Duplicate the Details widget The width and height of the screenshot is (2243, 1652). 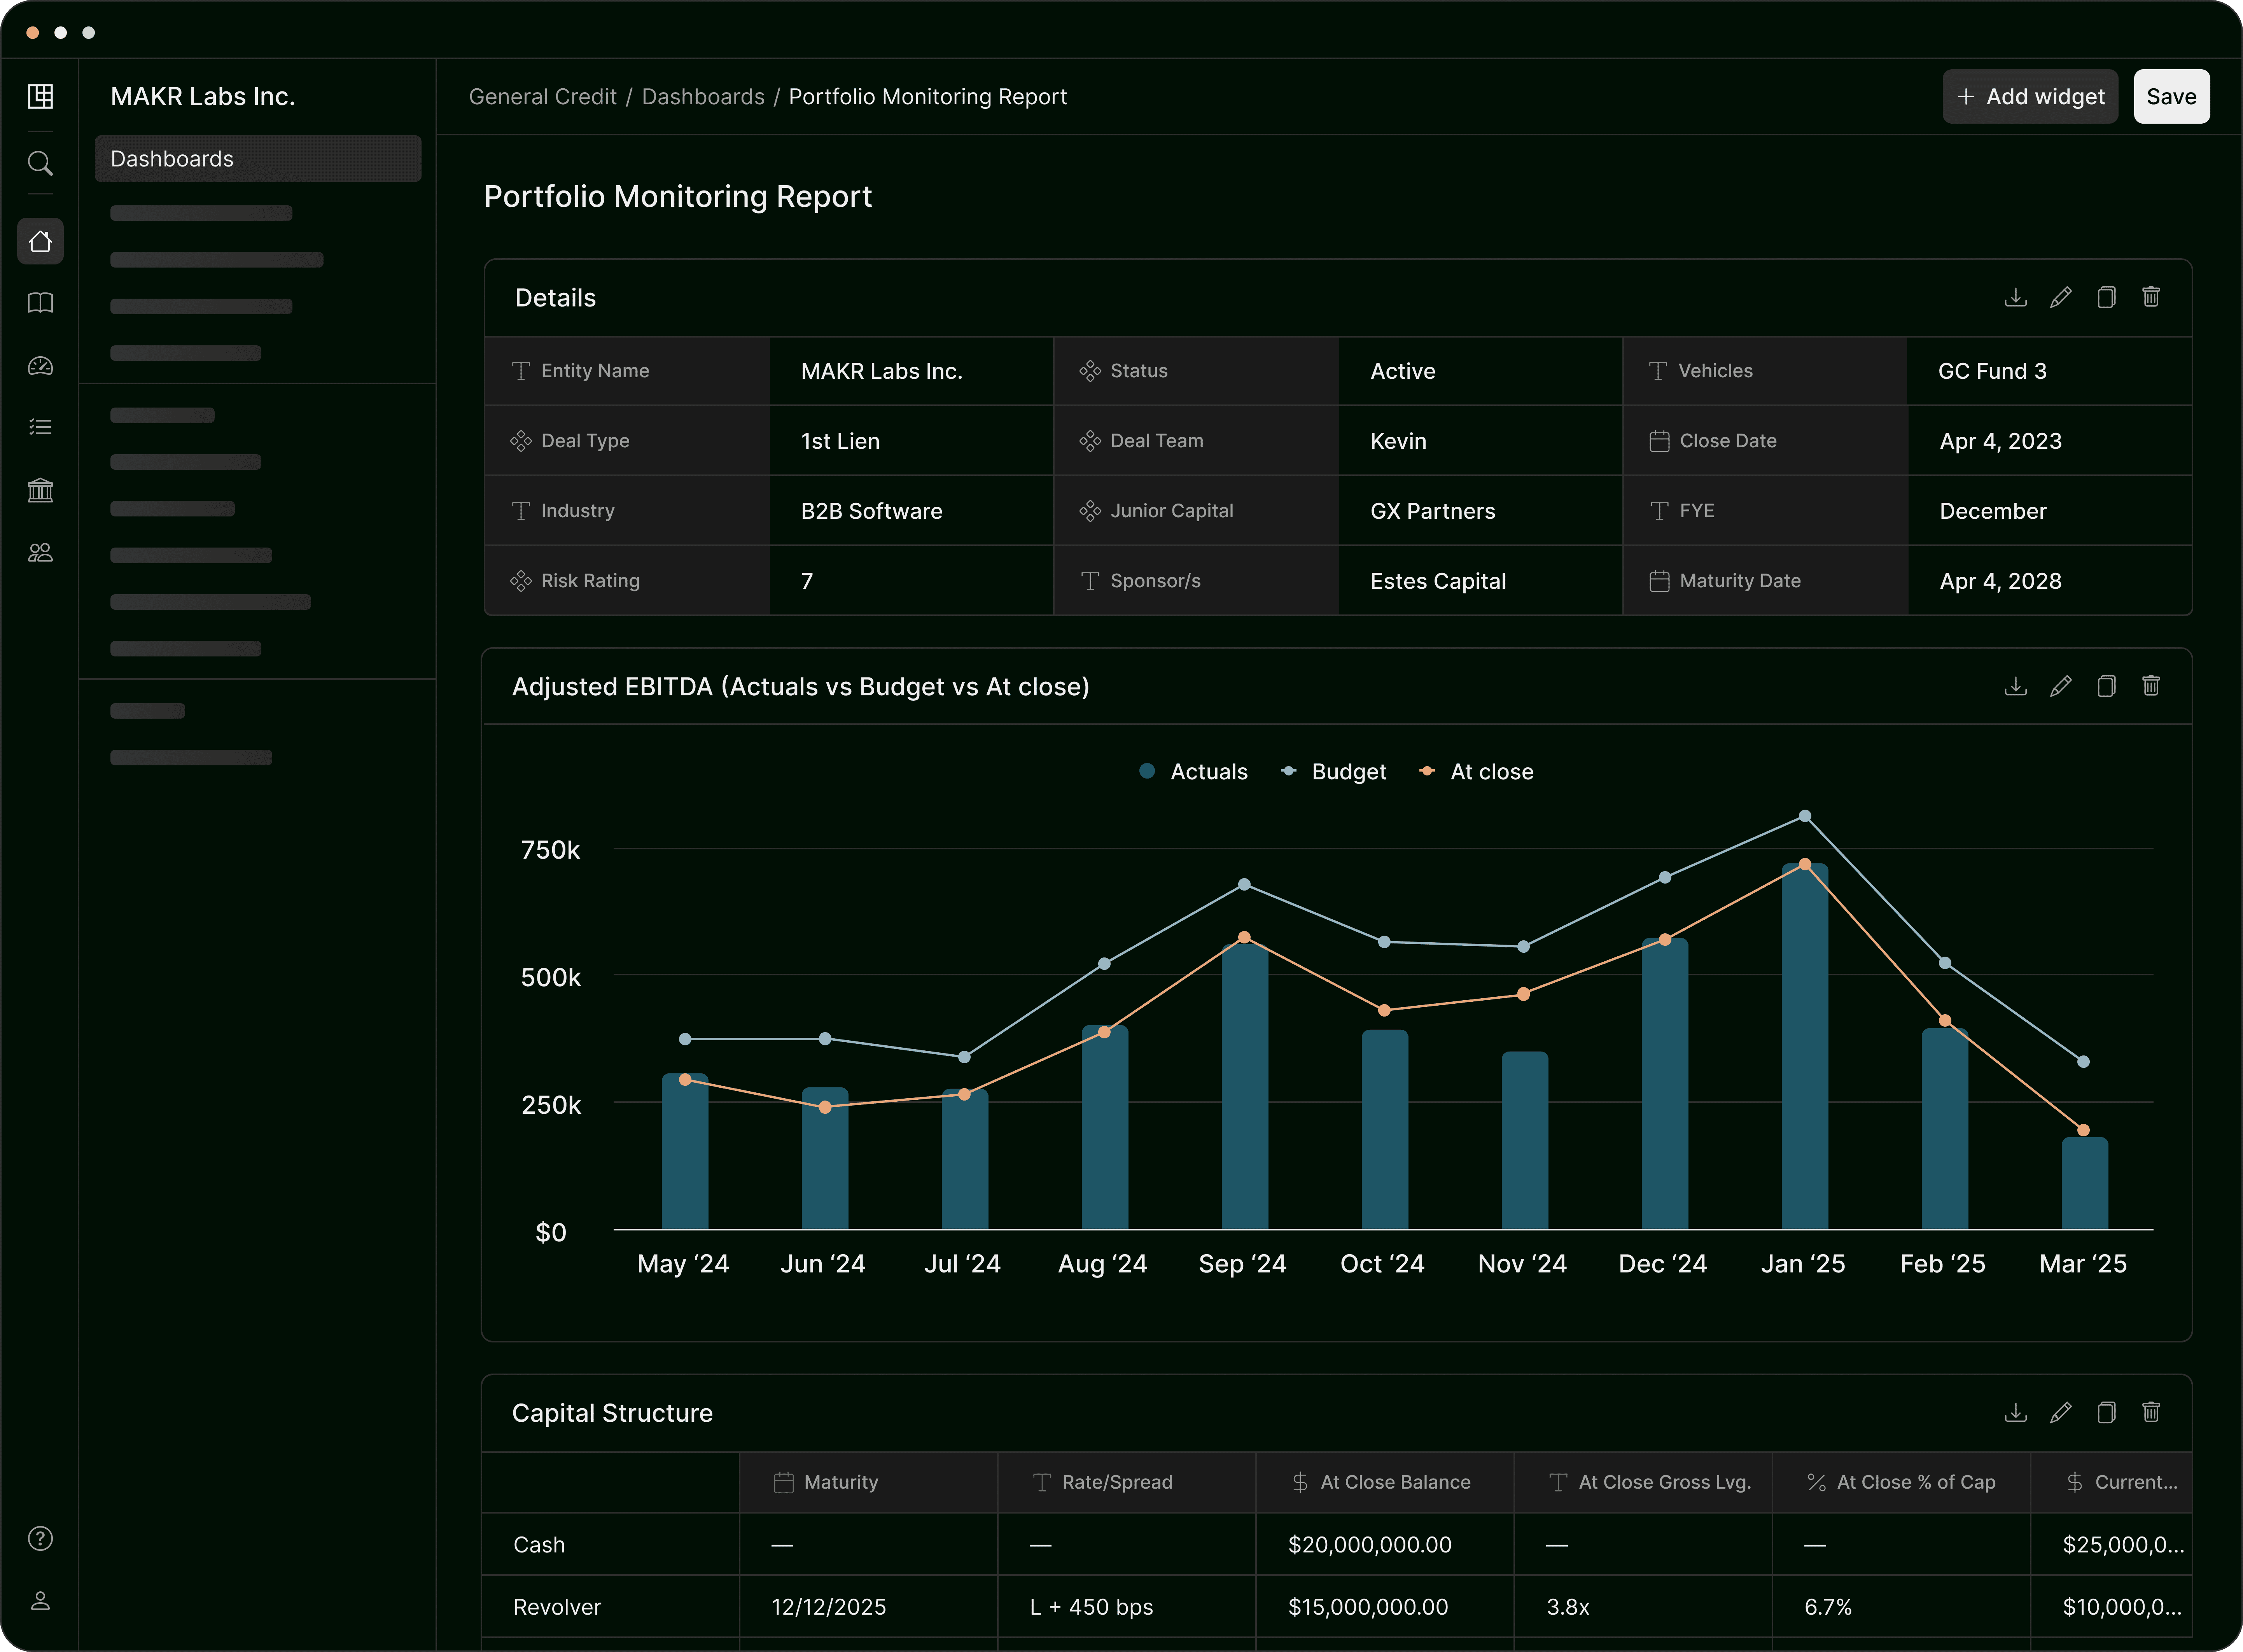coord(2106,297)
